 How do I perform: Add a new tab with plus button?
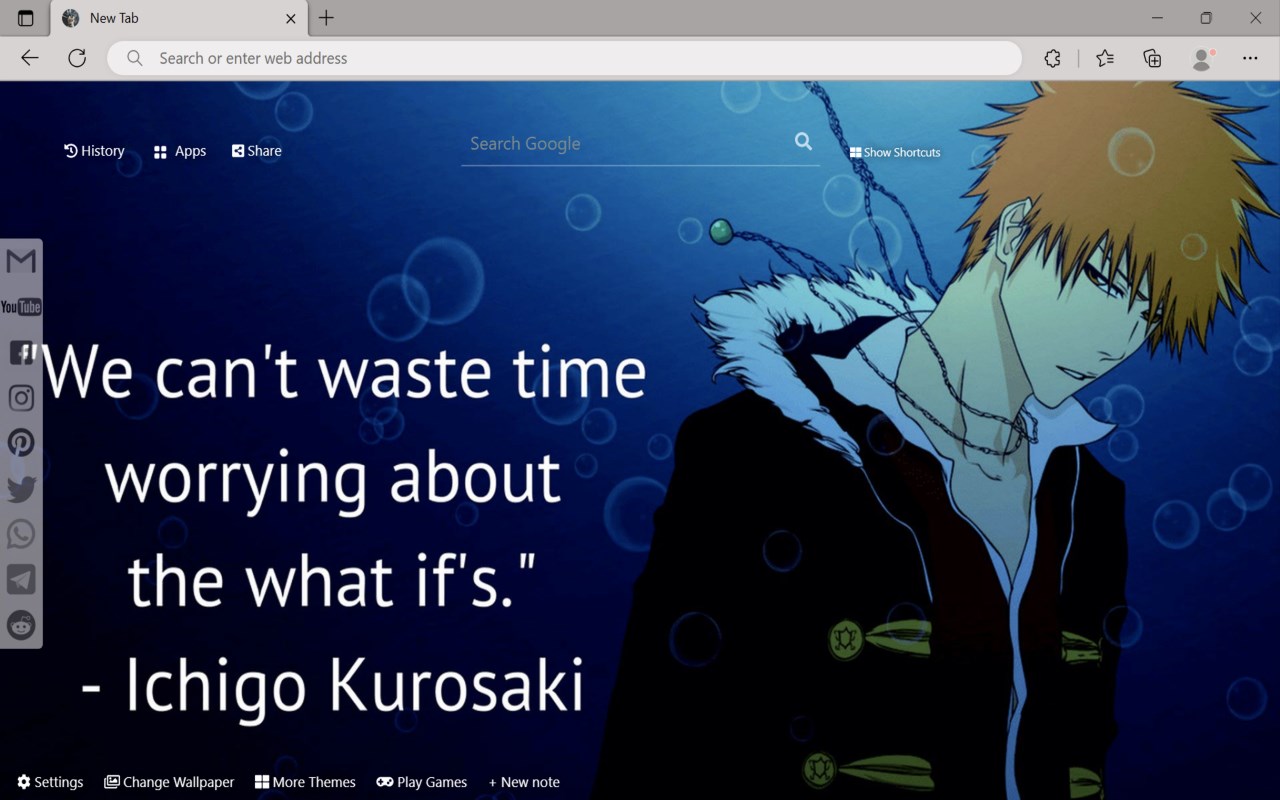point(326,18)
